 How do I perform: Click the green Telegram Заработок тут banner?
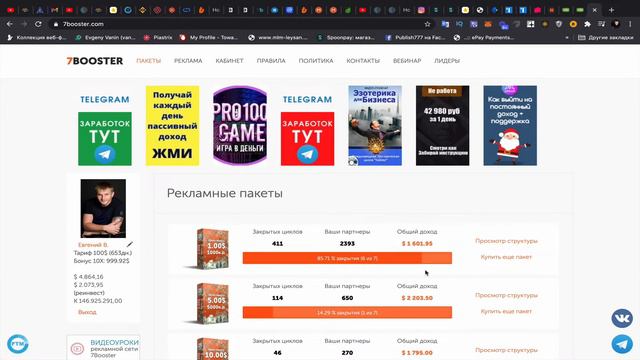[105, 126]
